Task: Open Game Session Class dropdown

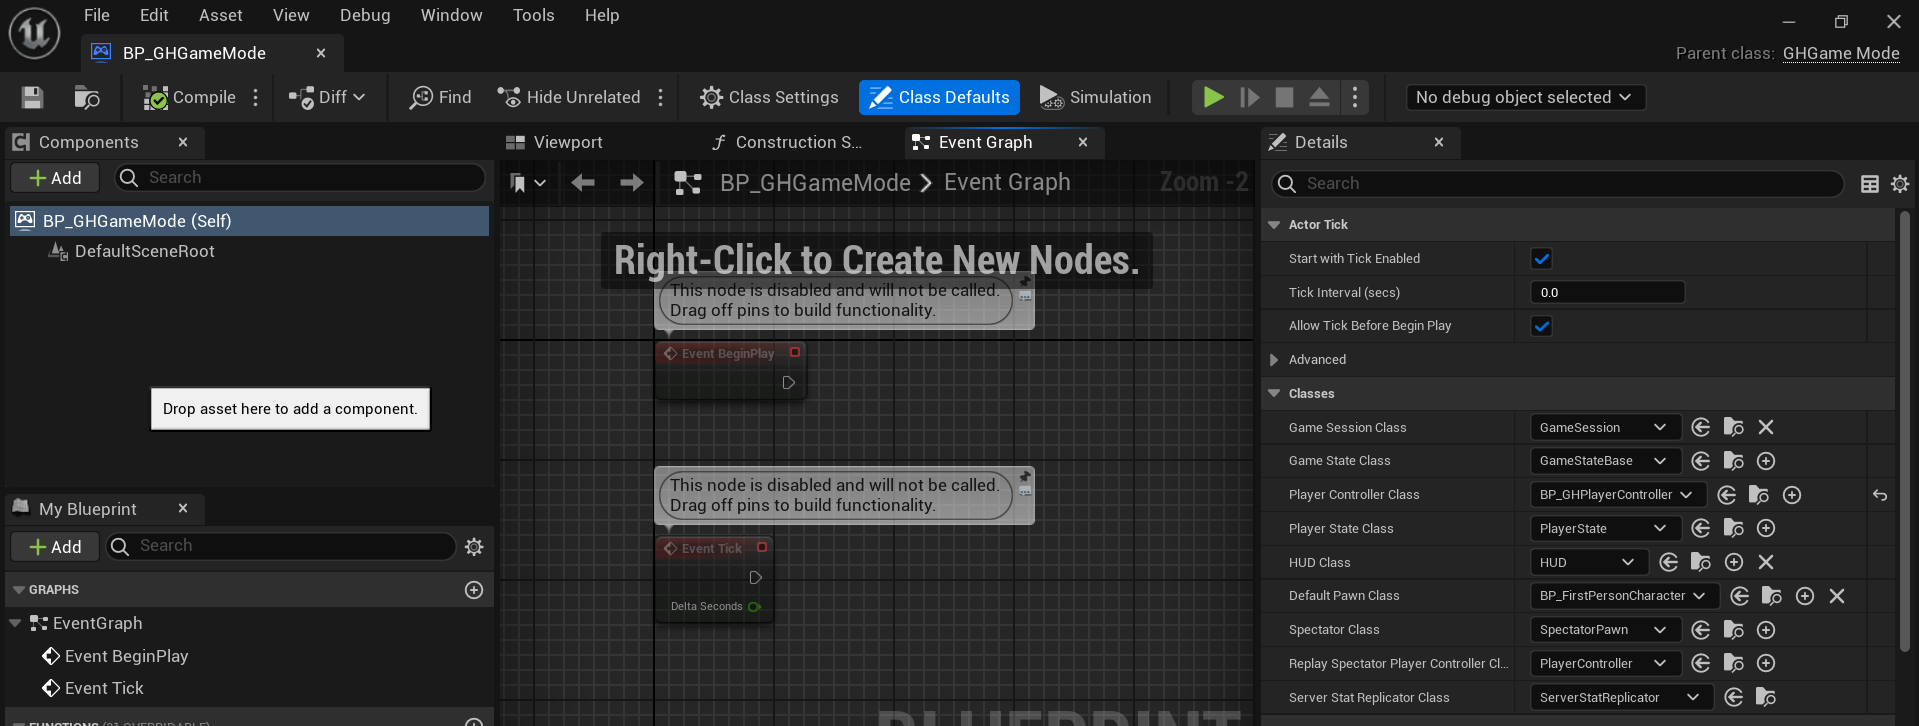Action: (1605, 427)
